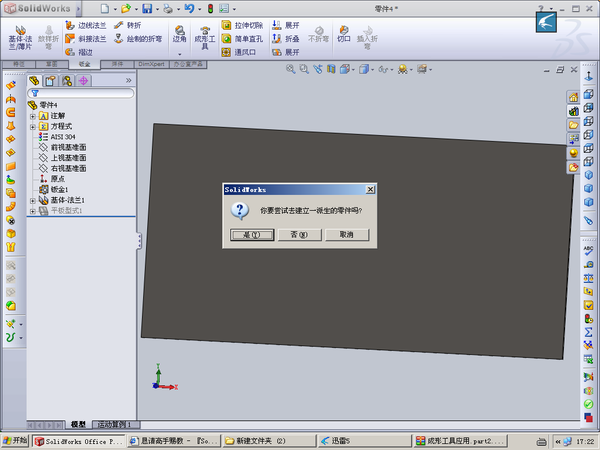The image size is (600, 450).
Task: Close the SolidWorks question dialog with X
Action: coord(370,189)
